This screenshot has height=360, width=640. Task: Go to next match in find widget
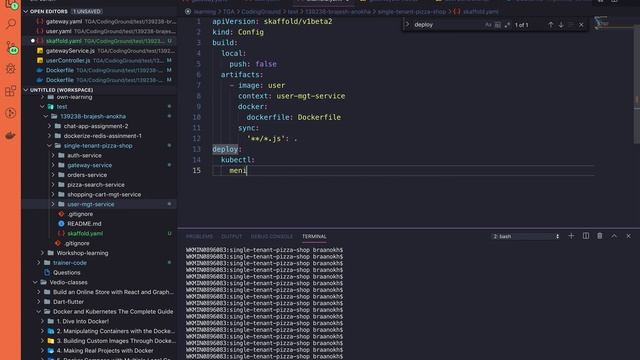point(561,25)
